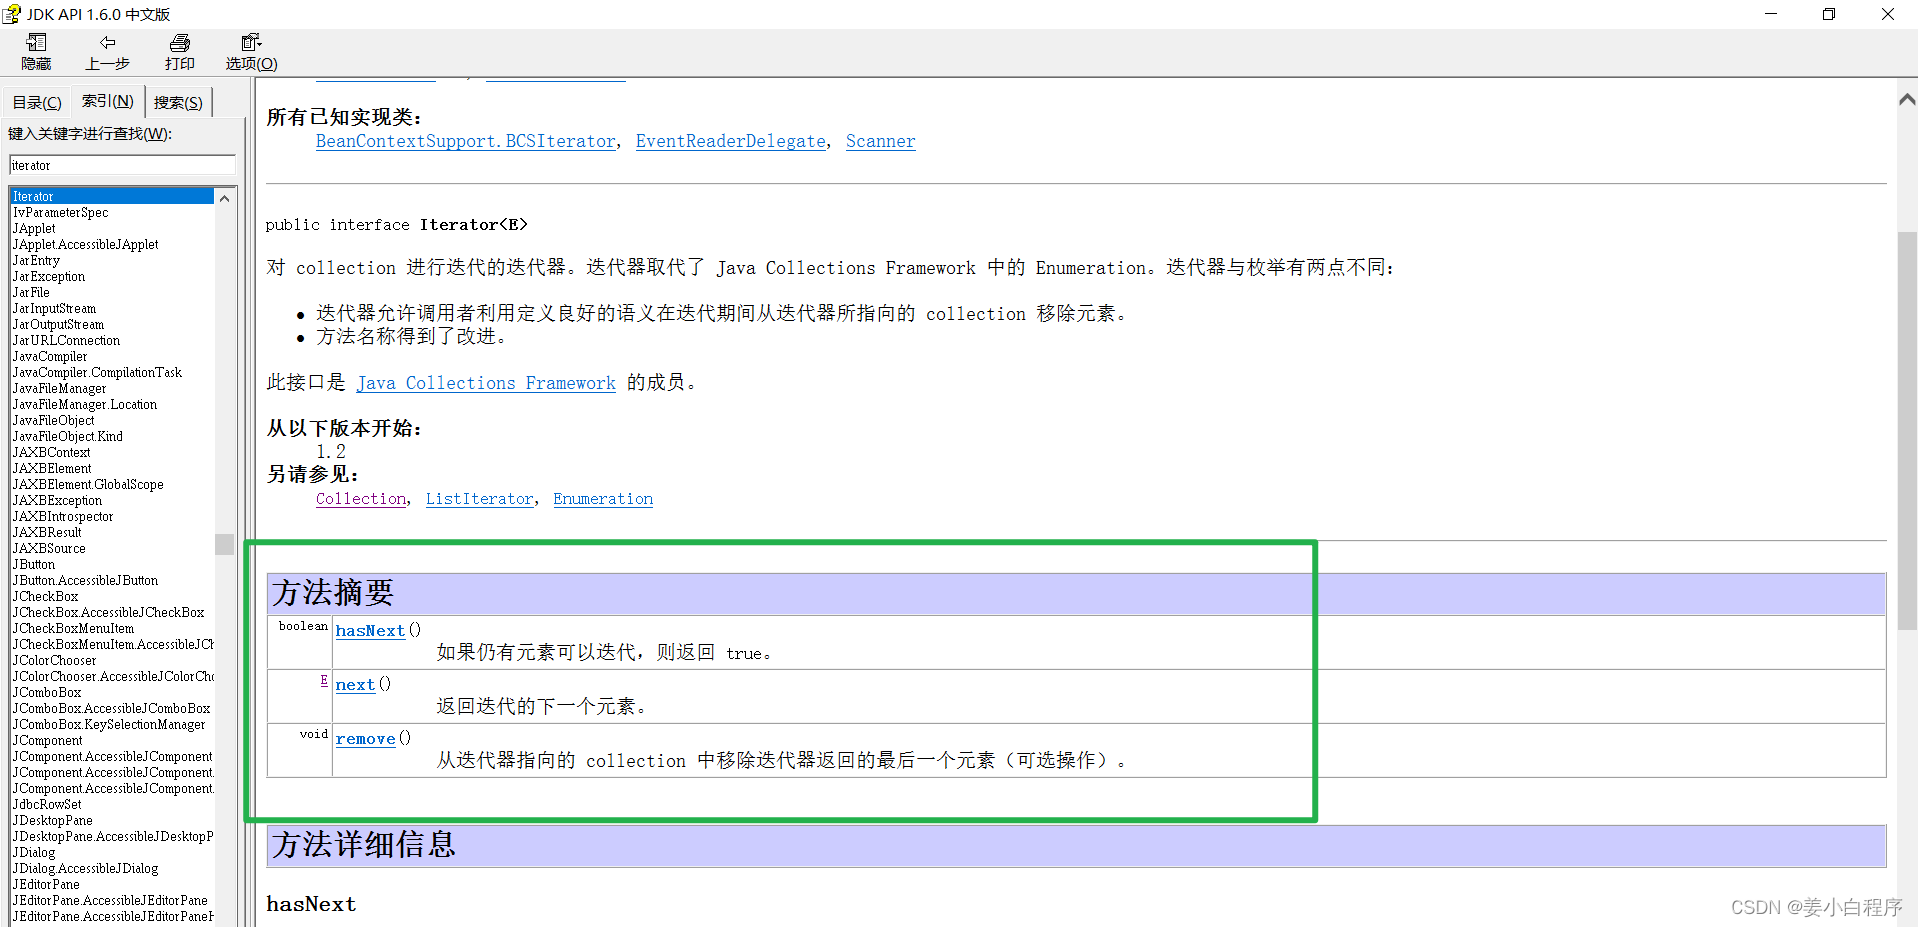1918x927 pixels.
Task: Switch to the 目录(C) tab
Action: click(x=36, y=101)
